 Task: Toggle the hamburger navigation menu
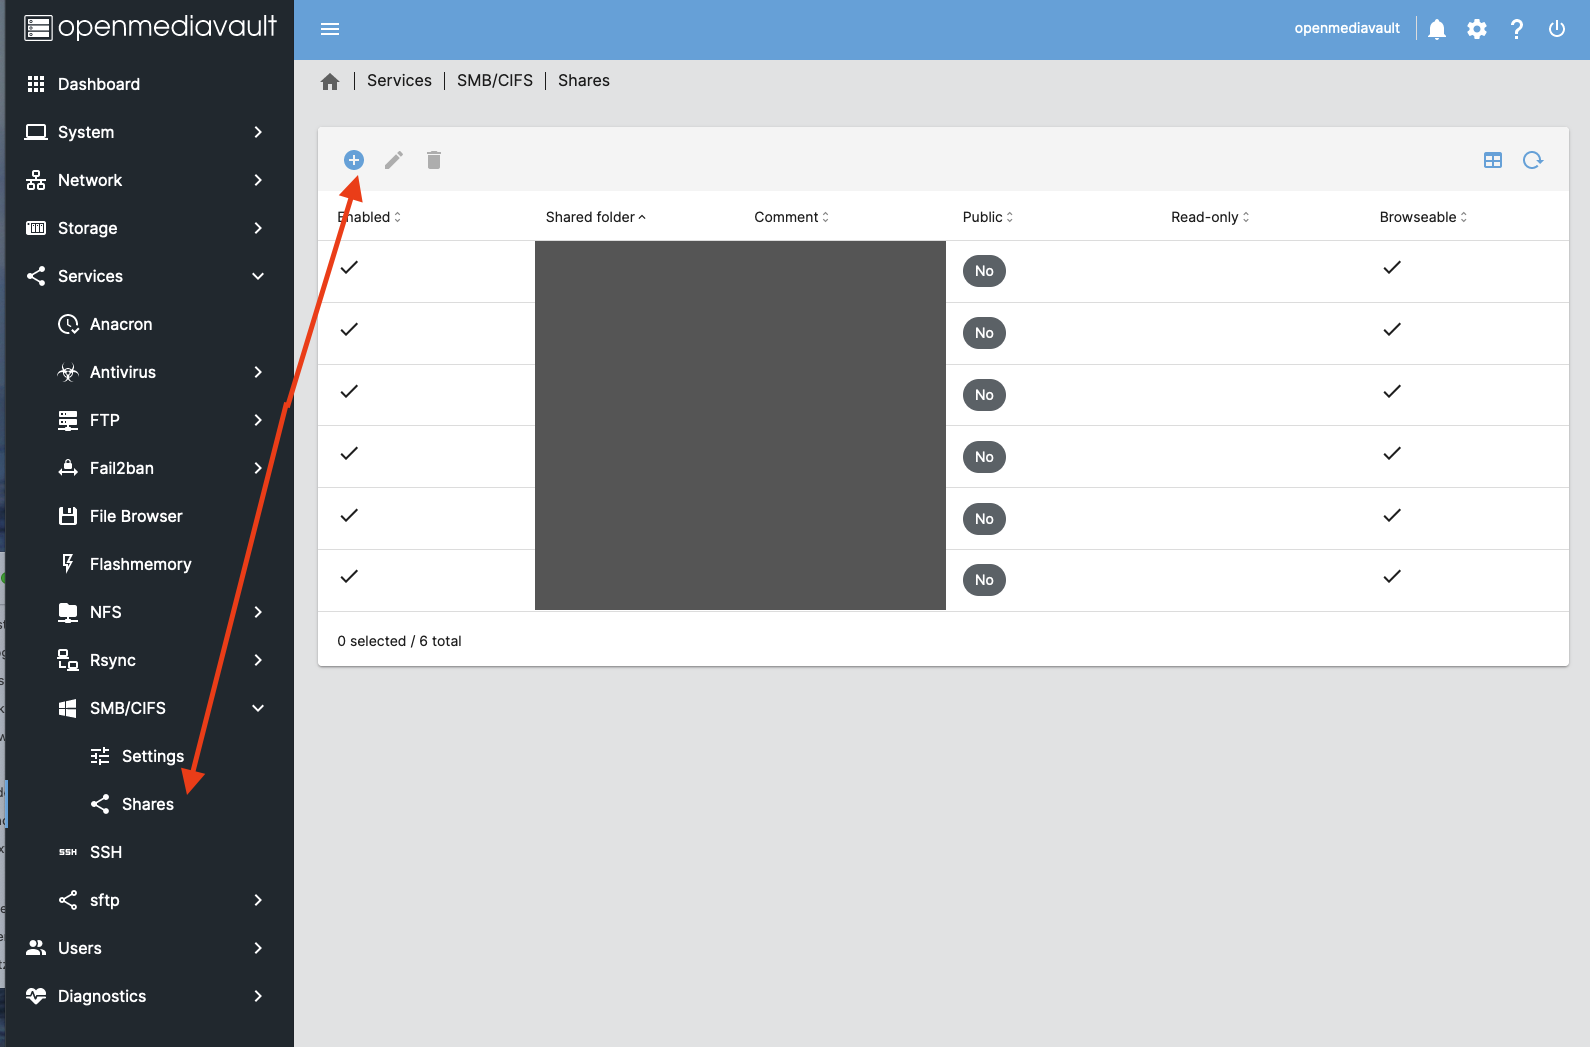click(x=330, y=29)
